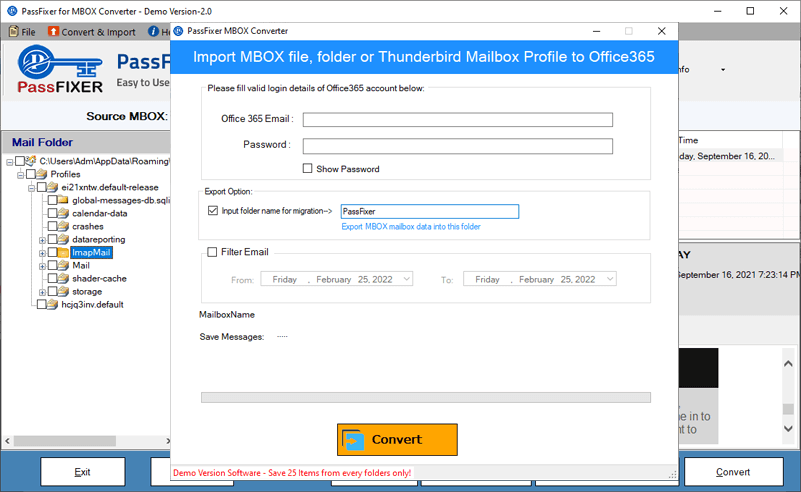This screenshot has height=492, width=801.
Task: Click the Mail Folder horizontal scrollbar
Action: pos(65,440)
